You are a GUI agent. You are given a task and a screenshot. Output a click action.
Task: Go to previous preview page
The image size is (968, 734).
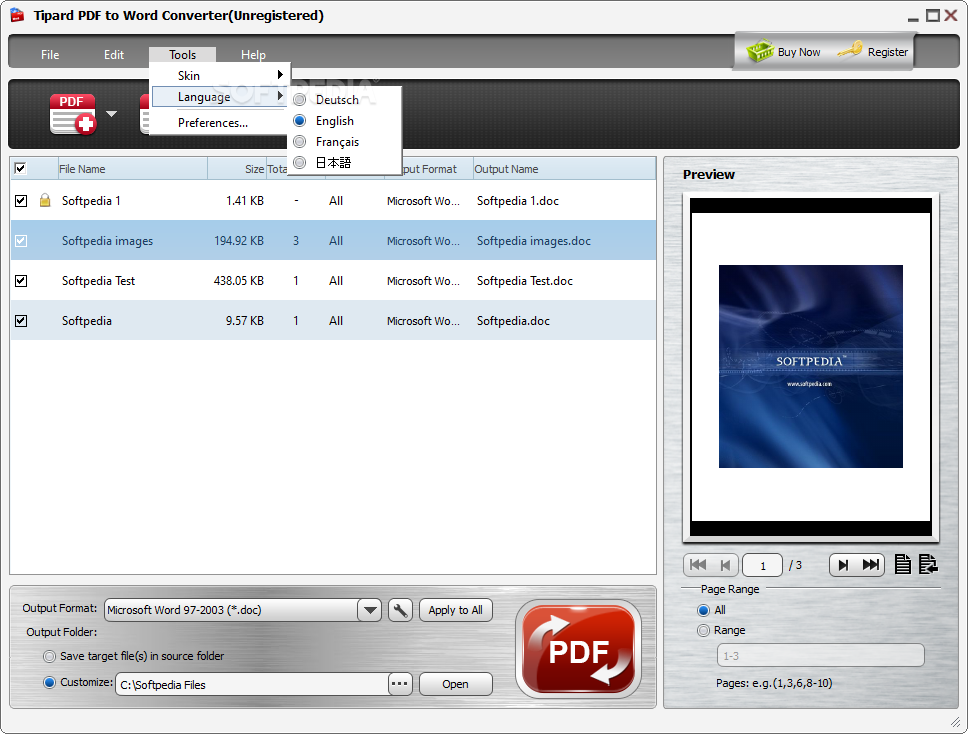pos(725,565)
